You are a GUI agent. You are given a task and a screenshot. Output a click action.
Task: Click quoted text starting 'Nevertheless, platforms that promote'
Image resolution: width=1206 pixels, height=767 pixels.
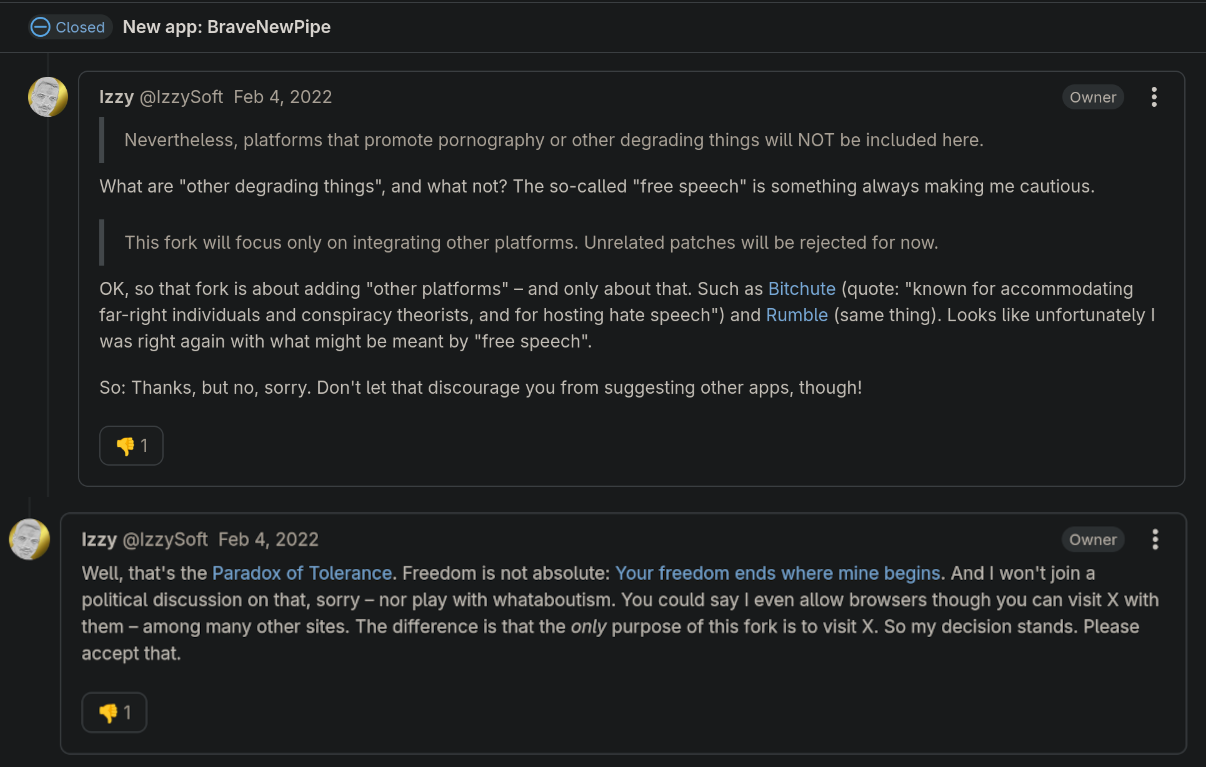554,140
